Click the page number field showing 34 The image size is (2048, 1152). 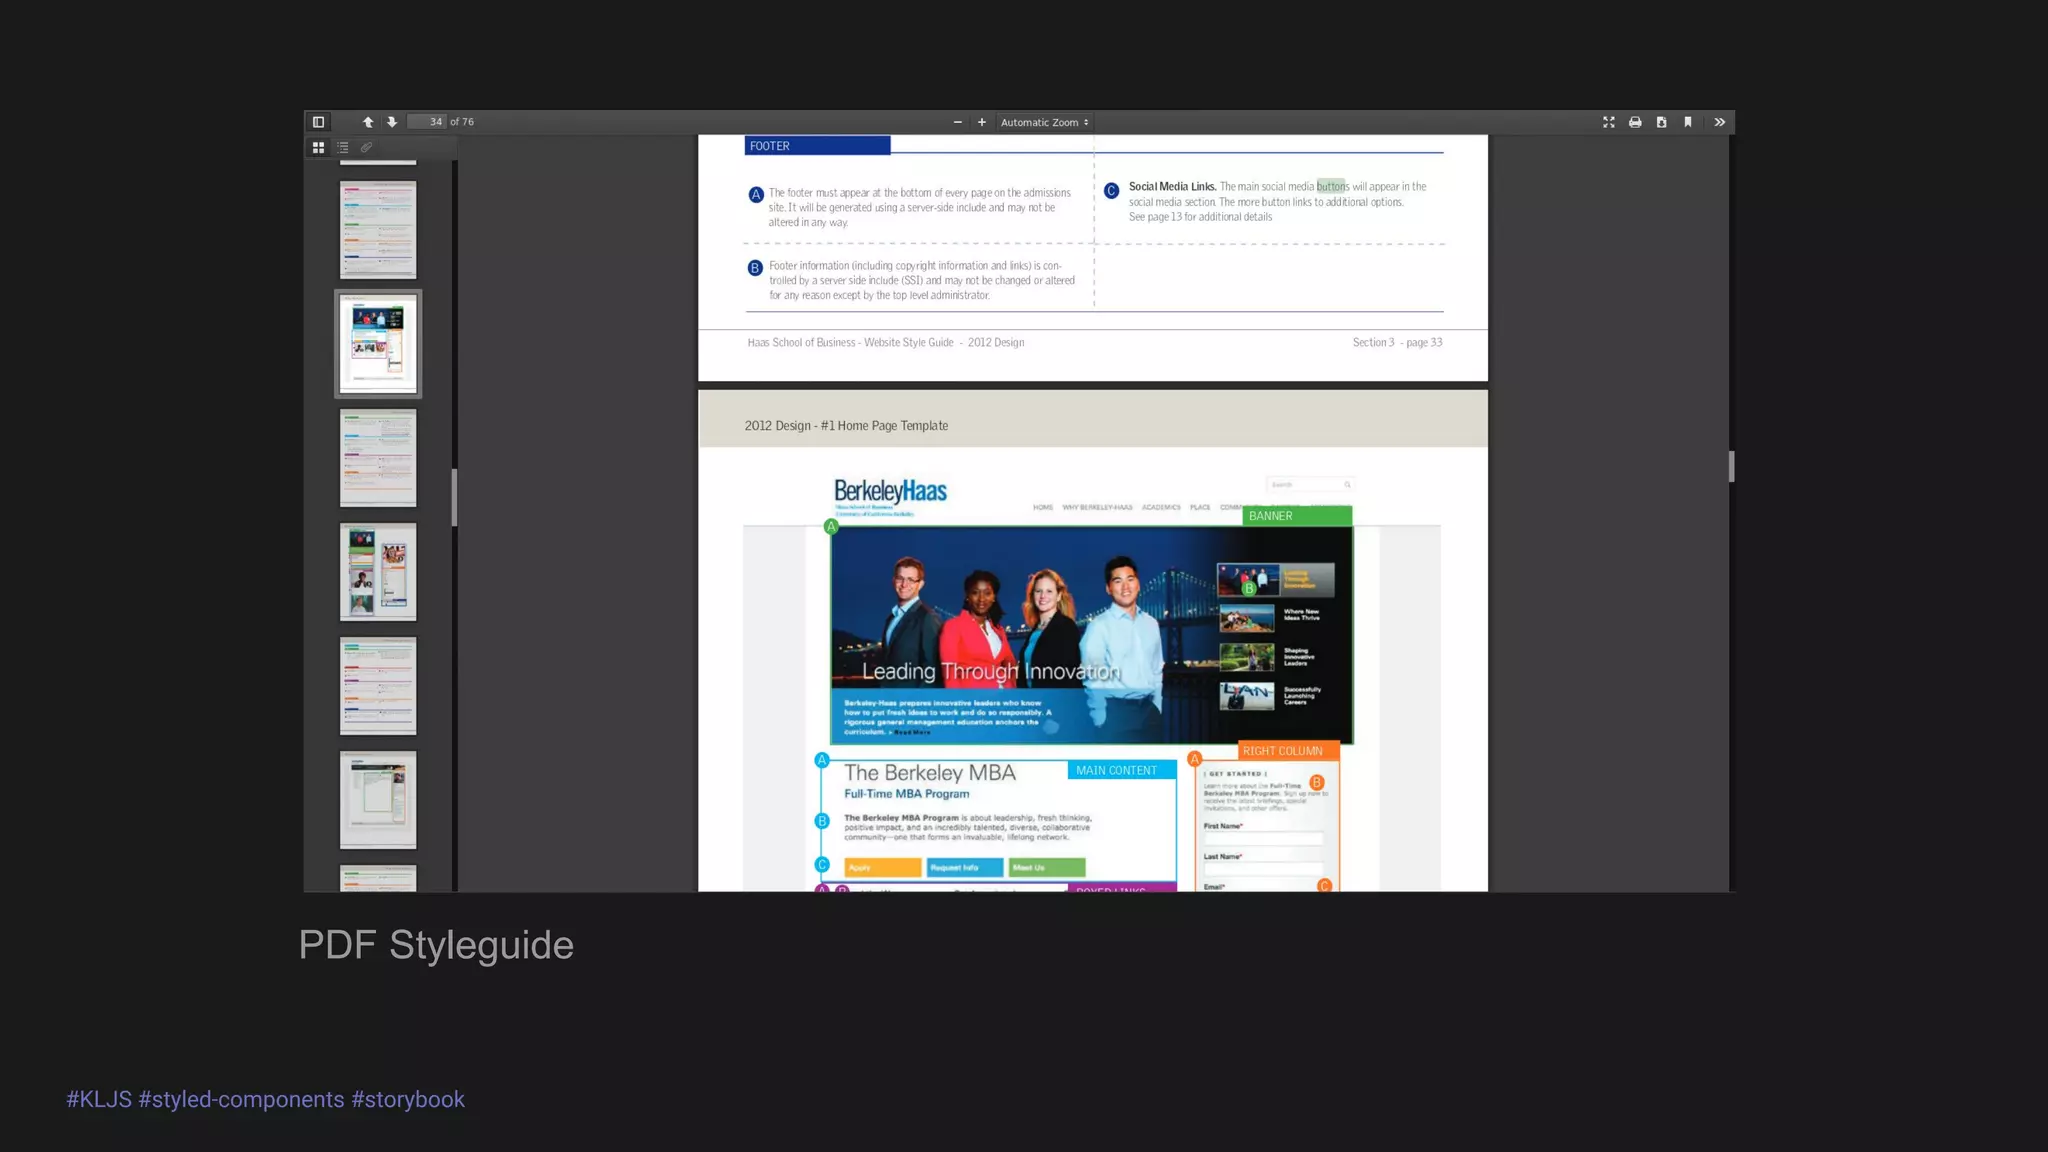pos(428,122)
